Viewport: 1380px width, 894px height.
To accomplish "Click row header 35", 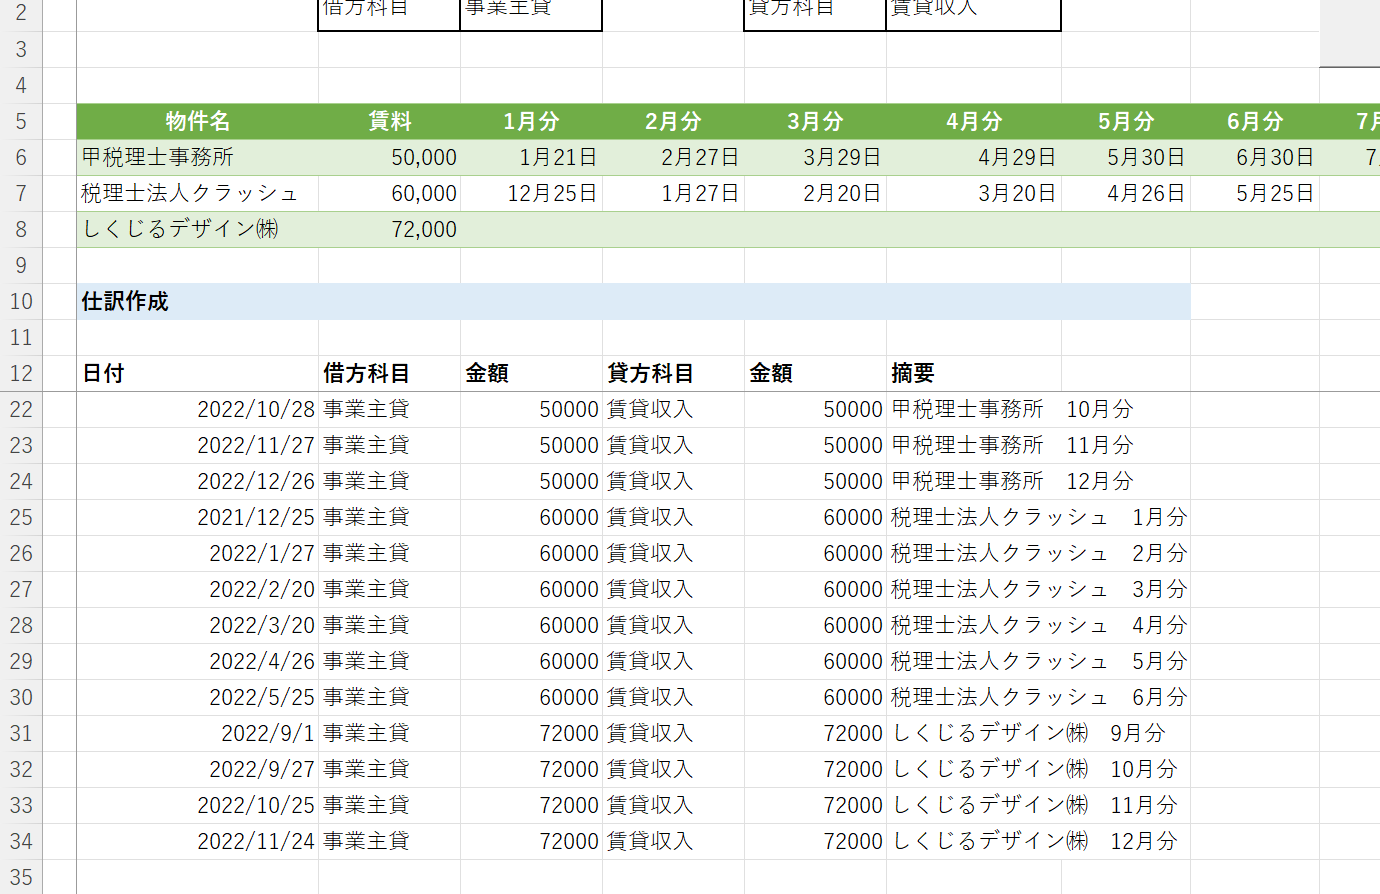I will click(x=21, y=878).
